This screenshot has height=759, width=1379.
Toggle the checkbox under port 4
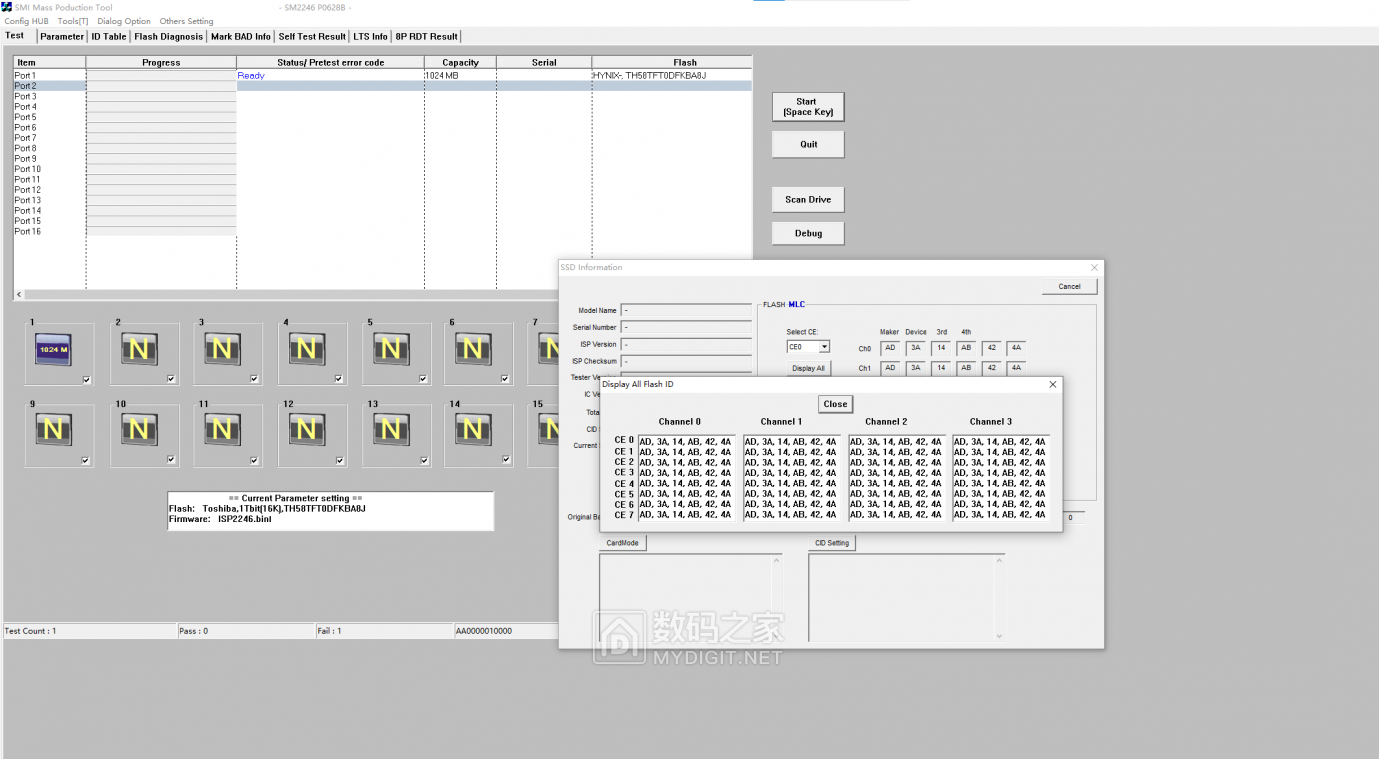338,379
